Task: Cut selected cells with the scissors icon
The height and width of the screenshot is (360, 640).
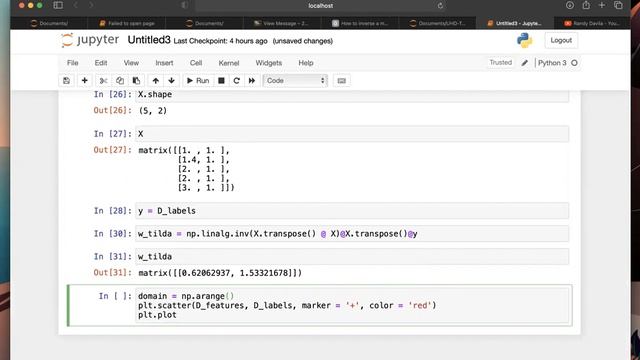Action: point(103,81)
